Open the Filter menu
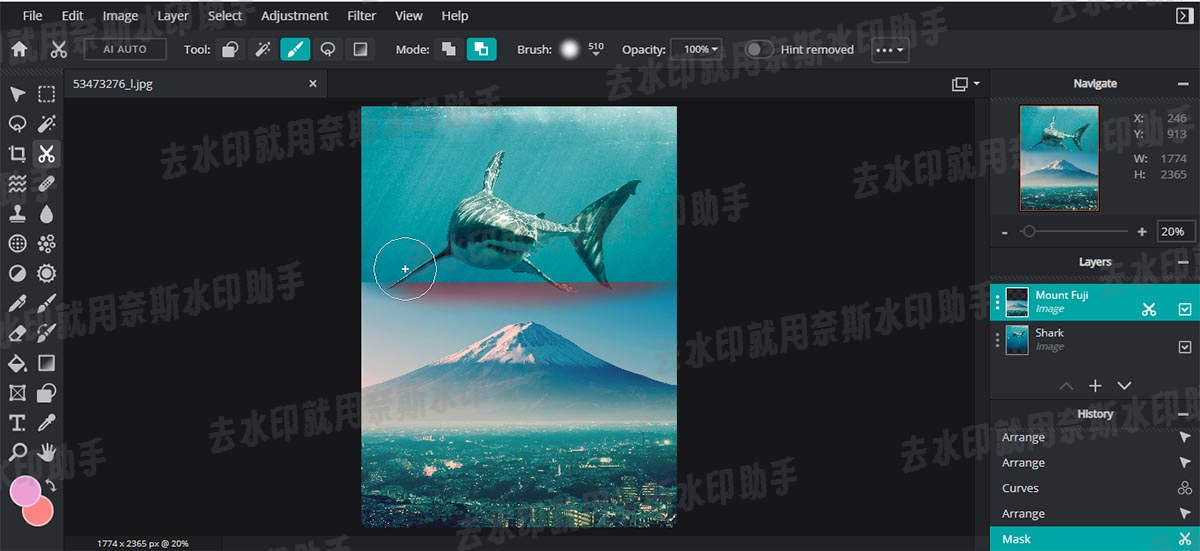1200x551 pixels. [x=361, y=16]
